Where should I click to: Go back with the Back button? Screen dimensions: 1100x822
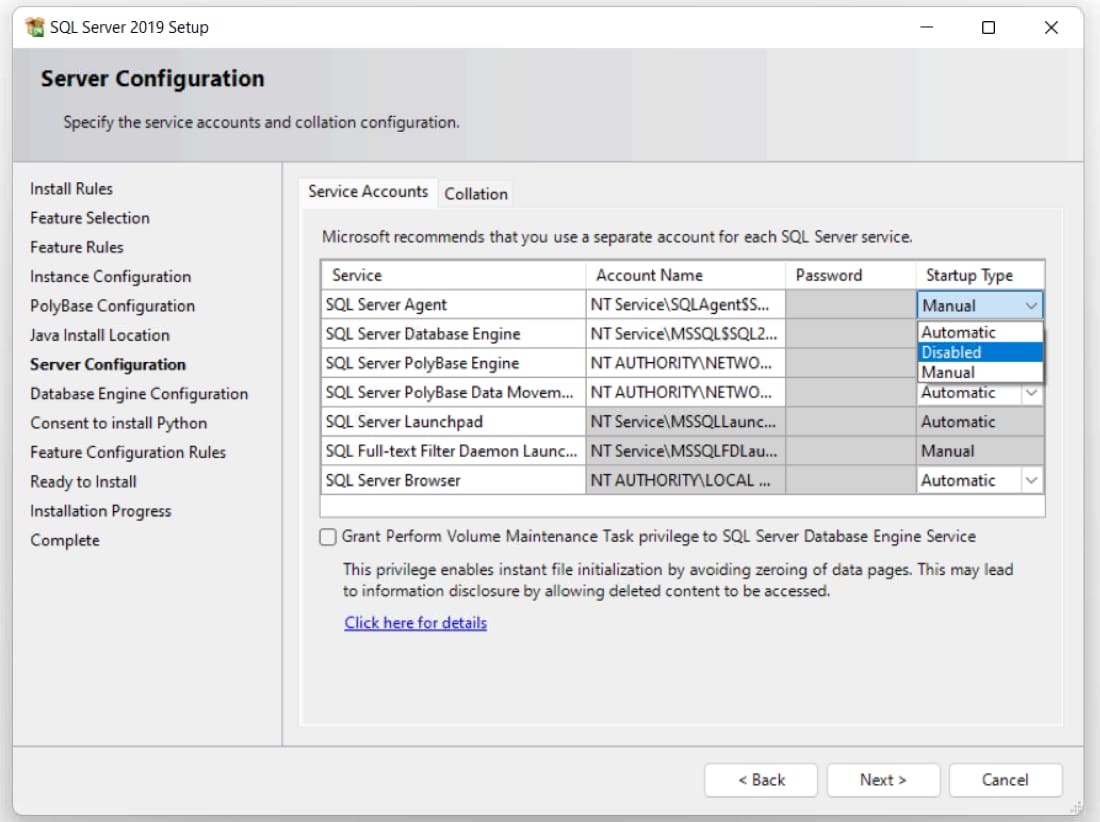pyautogui.click(x=761, y=780)
